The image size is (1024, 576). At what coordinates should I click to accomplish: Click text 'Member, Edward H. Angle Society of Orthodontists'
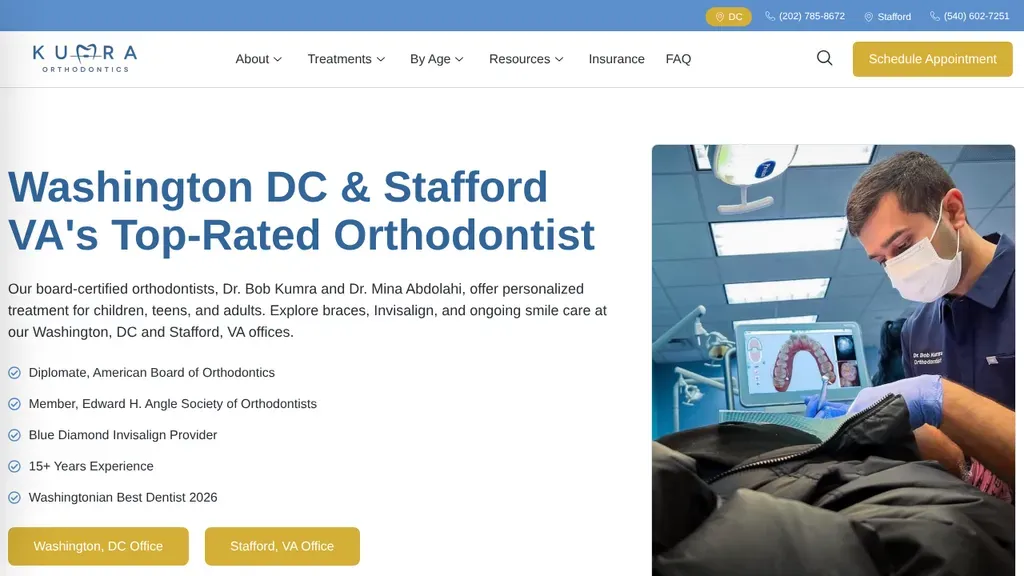pos(172,404)
